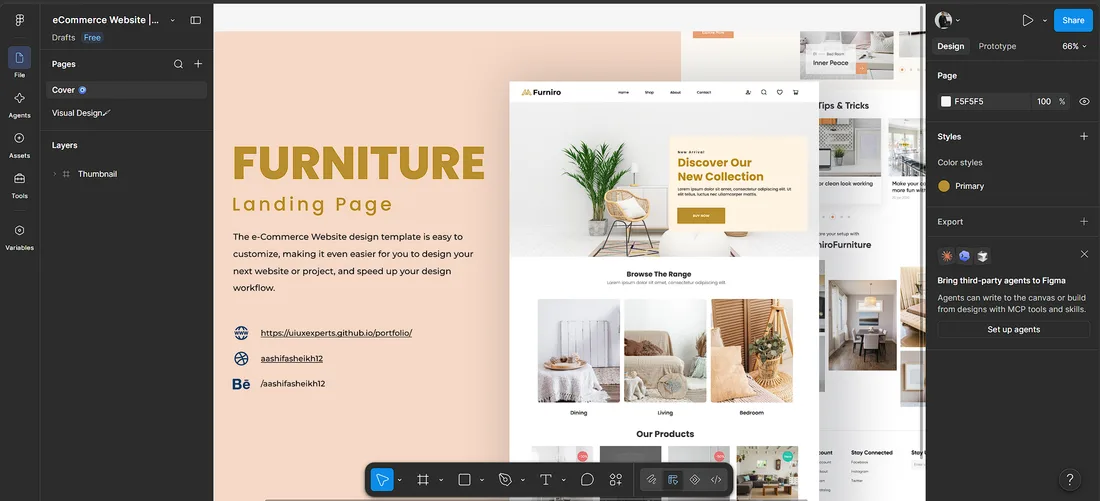Click the user avatar in top right
This screenshot has width=1100, height=501.
944,20
